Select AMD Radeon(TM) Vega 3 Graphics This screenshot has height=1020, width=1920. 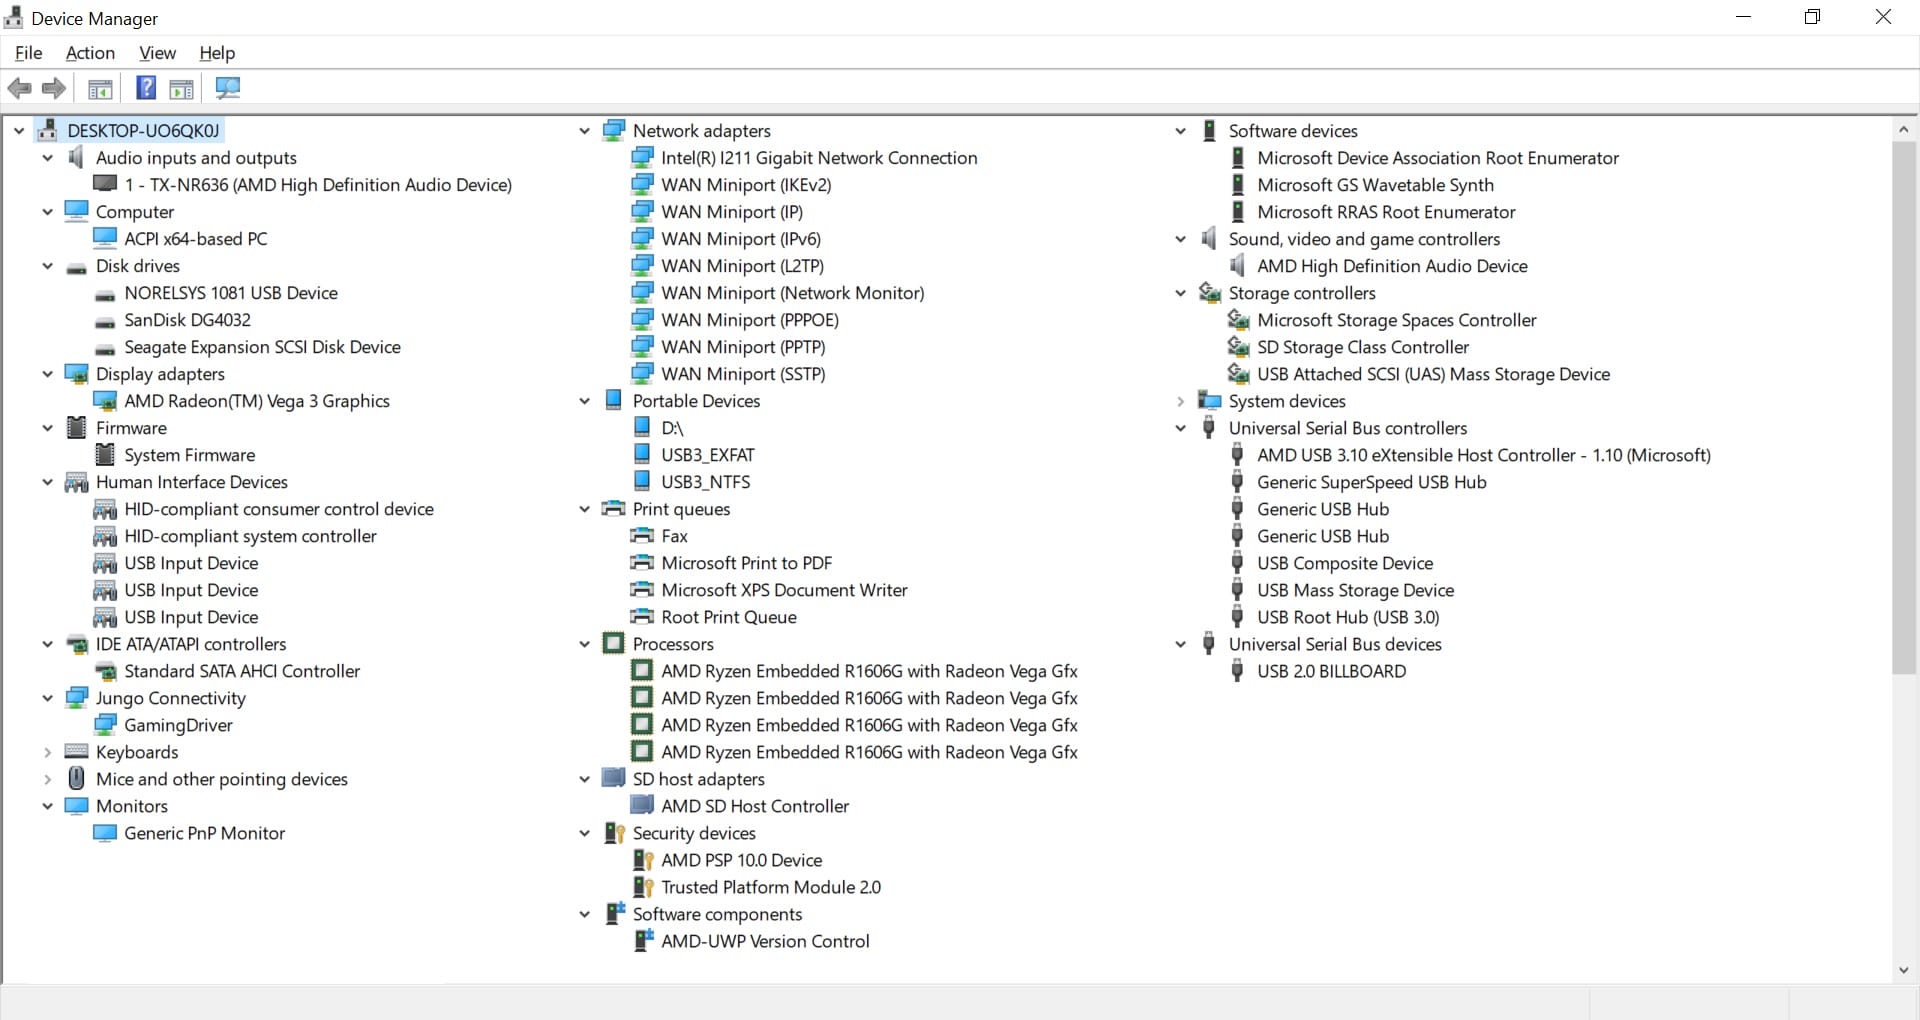pos(256,400)
